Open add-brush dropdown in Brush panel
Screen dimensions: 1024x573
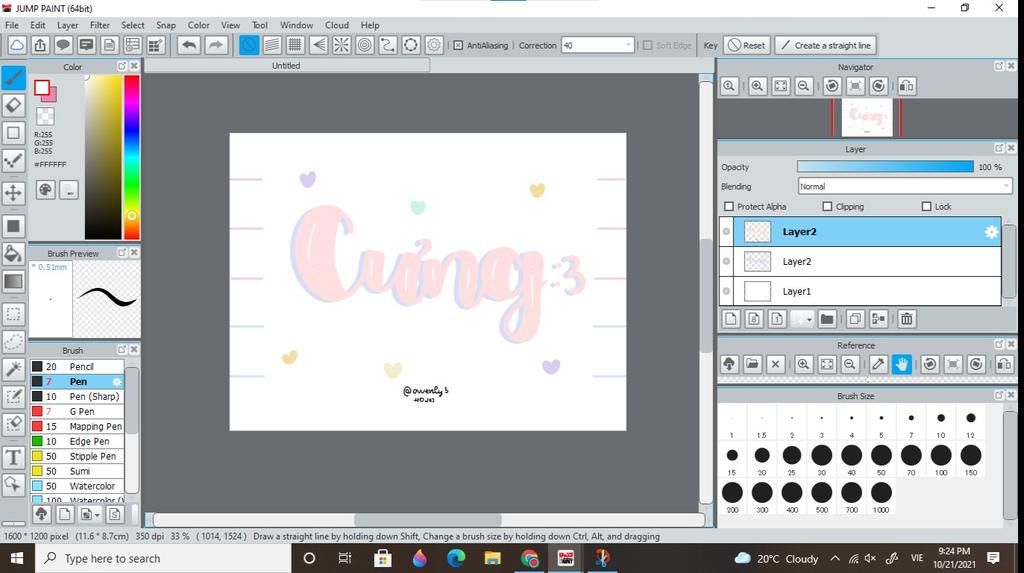click(x=97, y=515)
